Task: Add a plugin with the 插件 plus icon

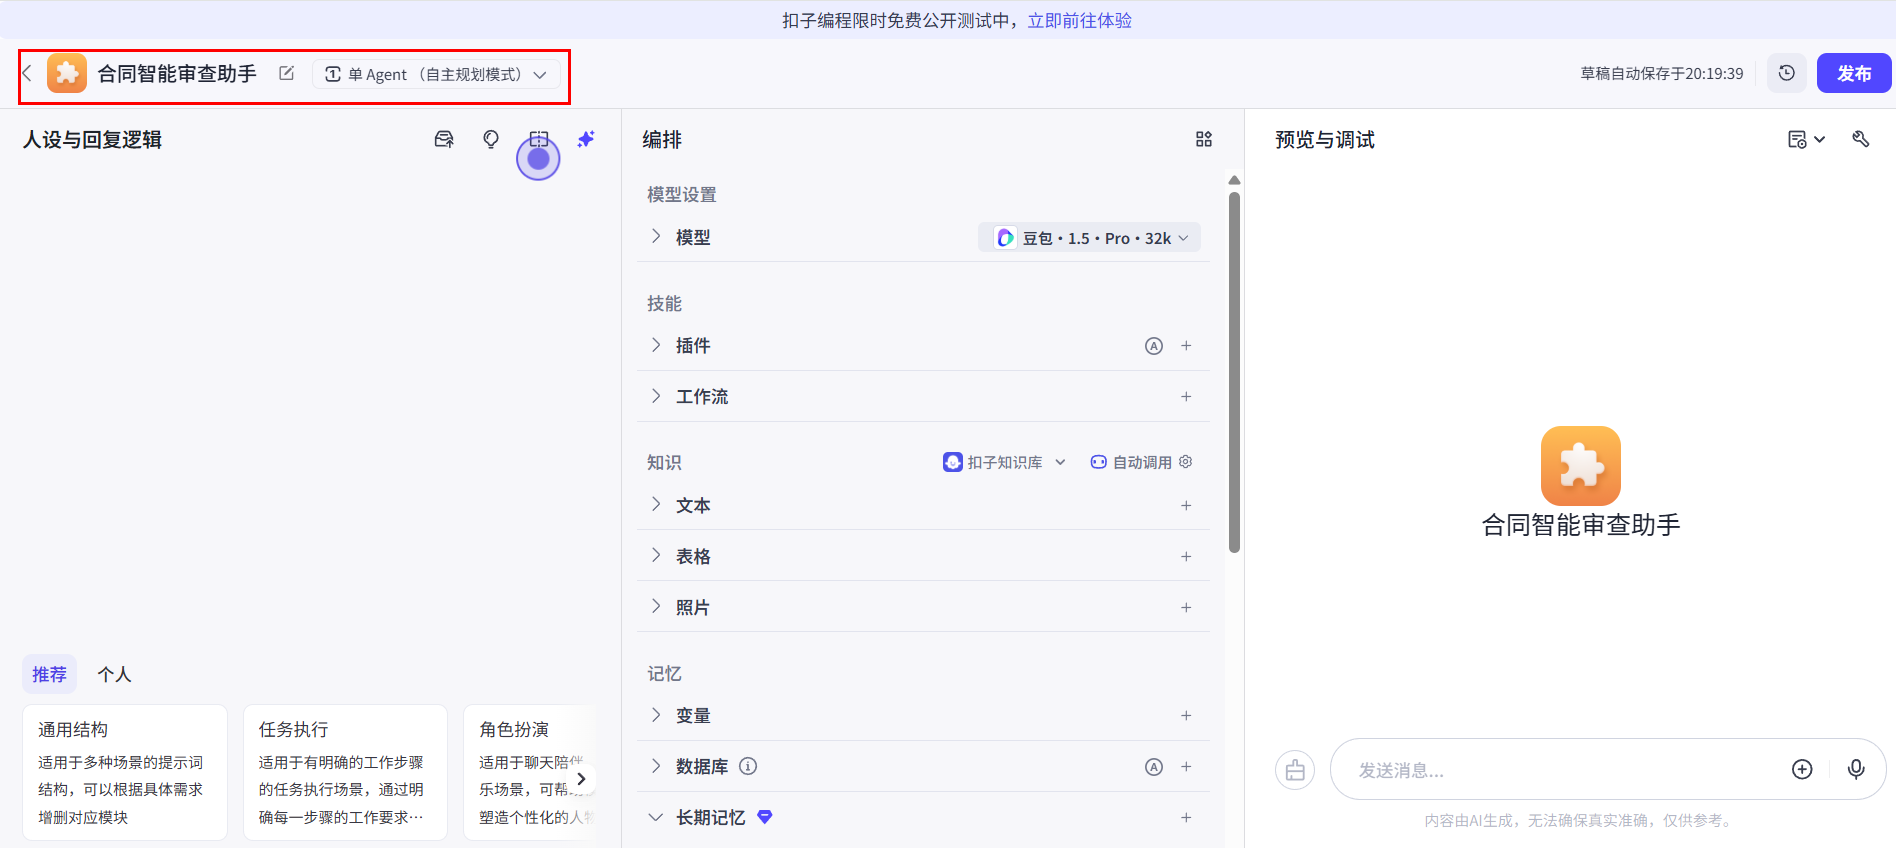Action: pos(1186,346)
